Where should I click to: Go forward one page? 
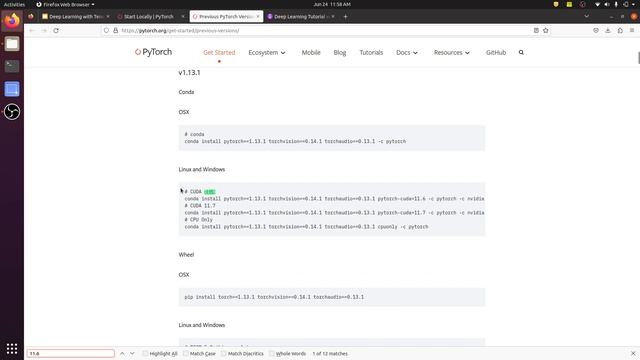click(44, 31)
